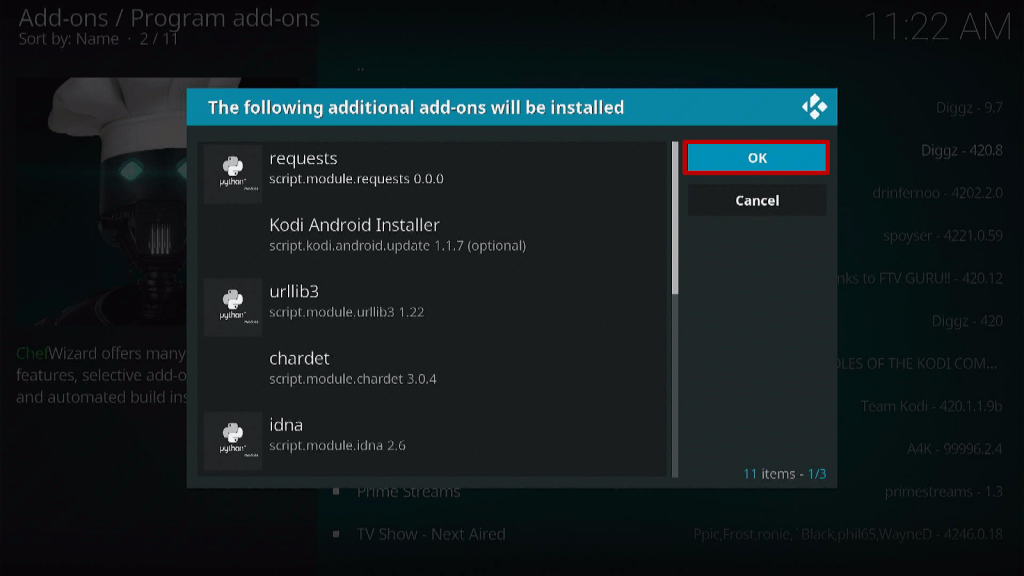Screen dimensions: 1024x576
Task: Click the 'spoyser - 4221.0.59' background entry
Action: (942, 235)
